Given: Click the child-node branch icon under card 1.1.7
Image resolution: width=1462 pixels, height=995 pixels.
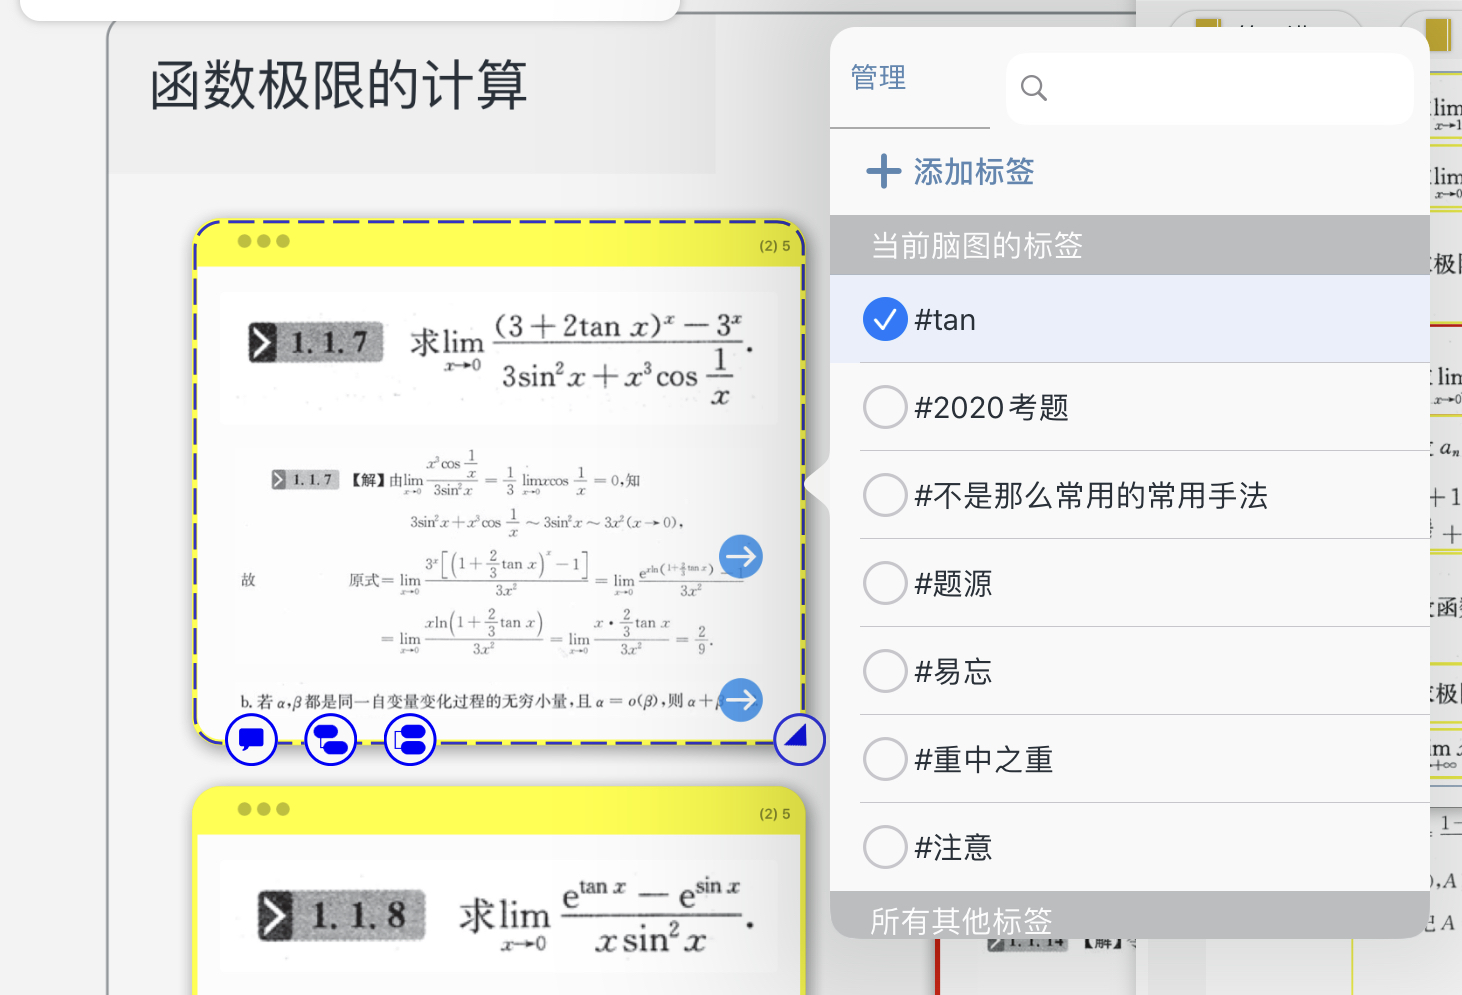Looking at the screenshot, I should tap(331, 740).
